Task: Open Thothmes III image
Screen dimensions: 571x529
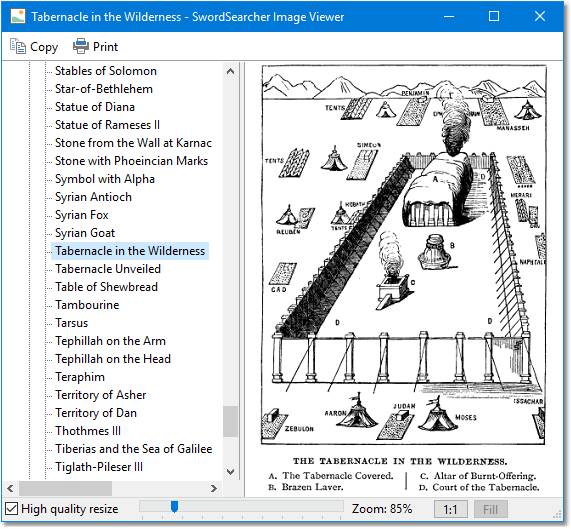Action: [88, 431]
